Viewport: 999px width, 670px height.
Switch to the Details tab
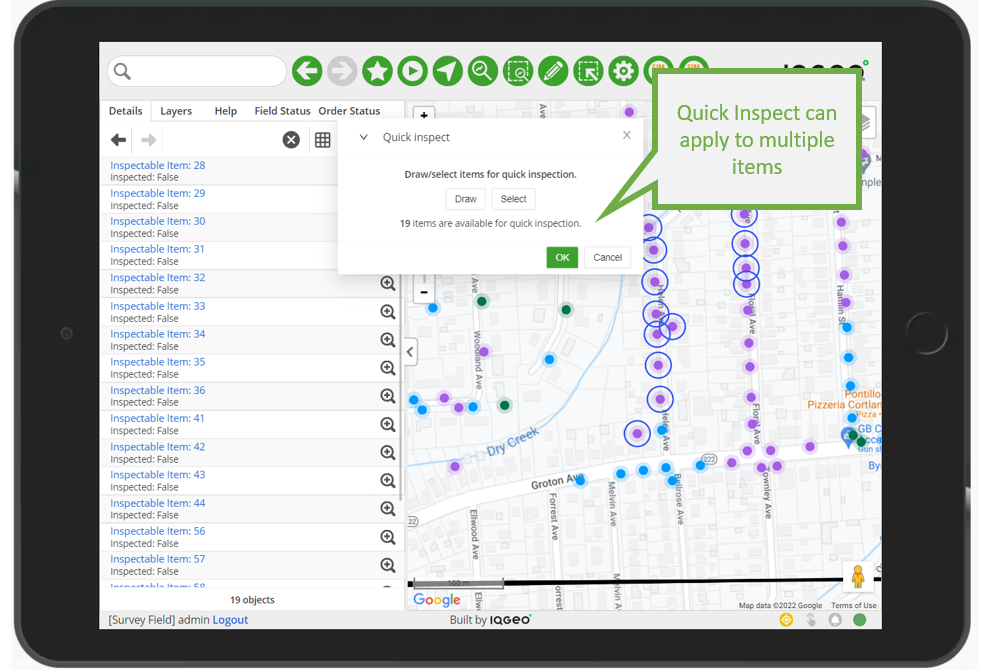point(126,111)
